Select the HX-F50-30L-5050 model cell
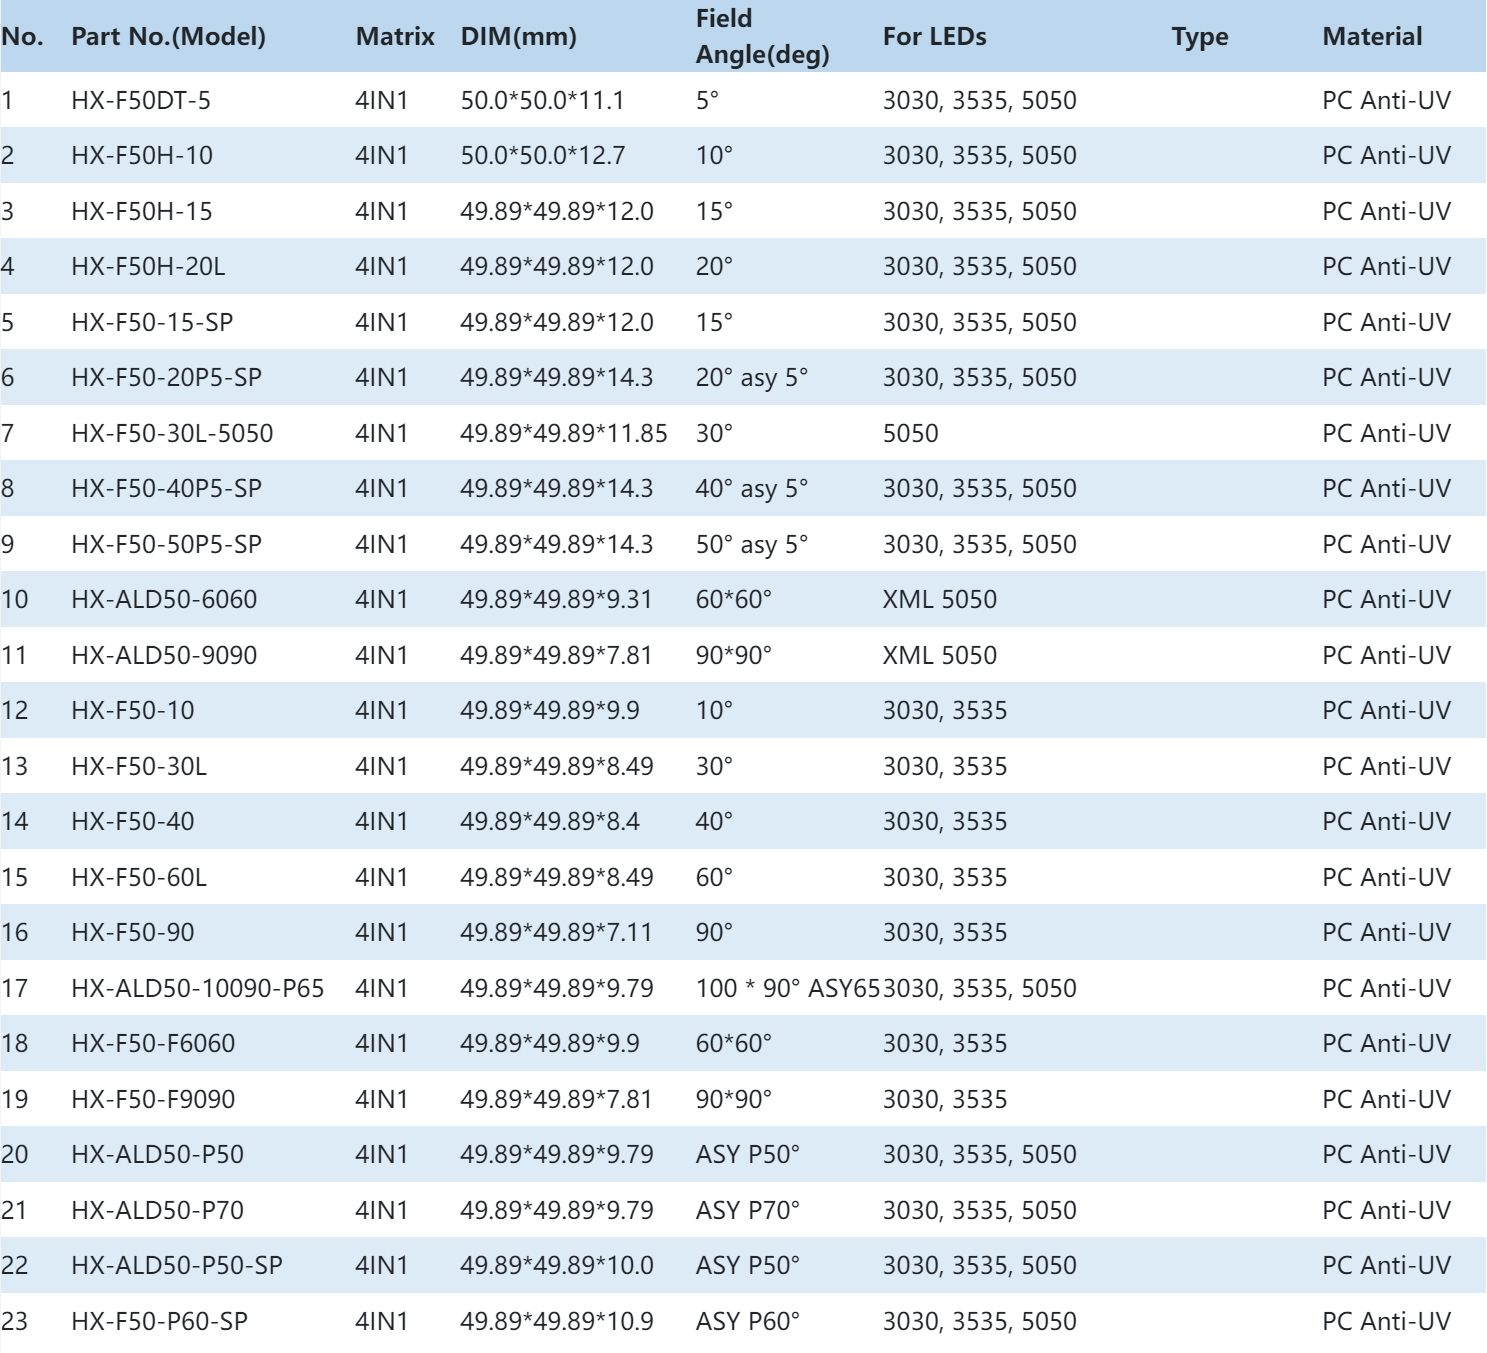Viewport: 1487px width, 1353px height. pos(172,434)
